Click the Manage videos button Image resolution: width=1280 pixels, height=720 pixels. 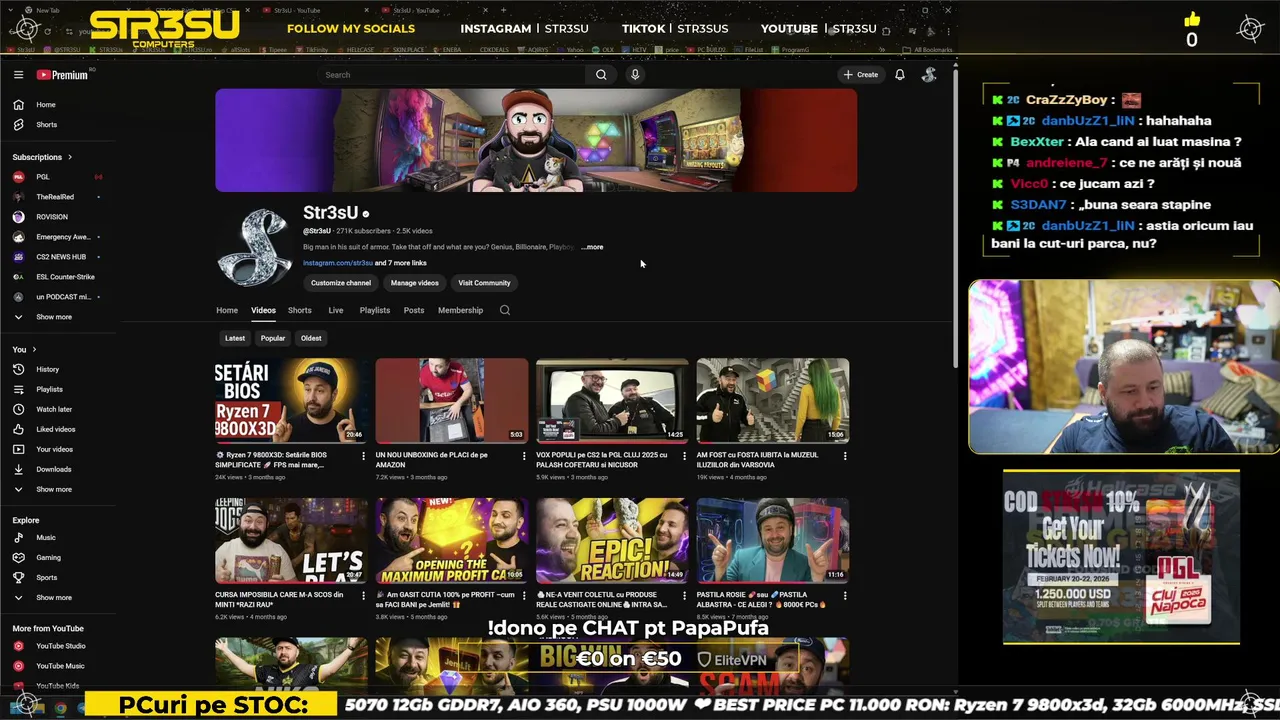[x=415, y=283]
